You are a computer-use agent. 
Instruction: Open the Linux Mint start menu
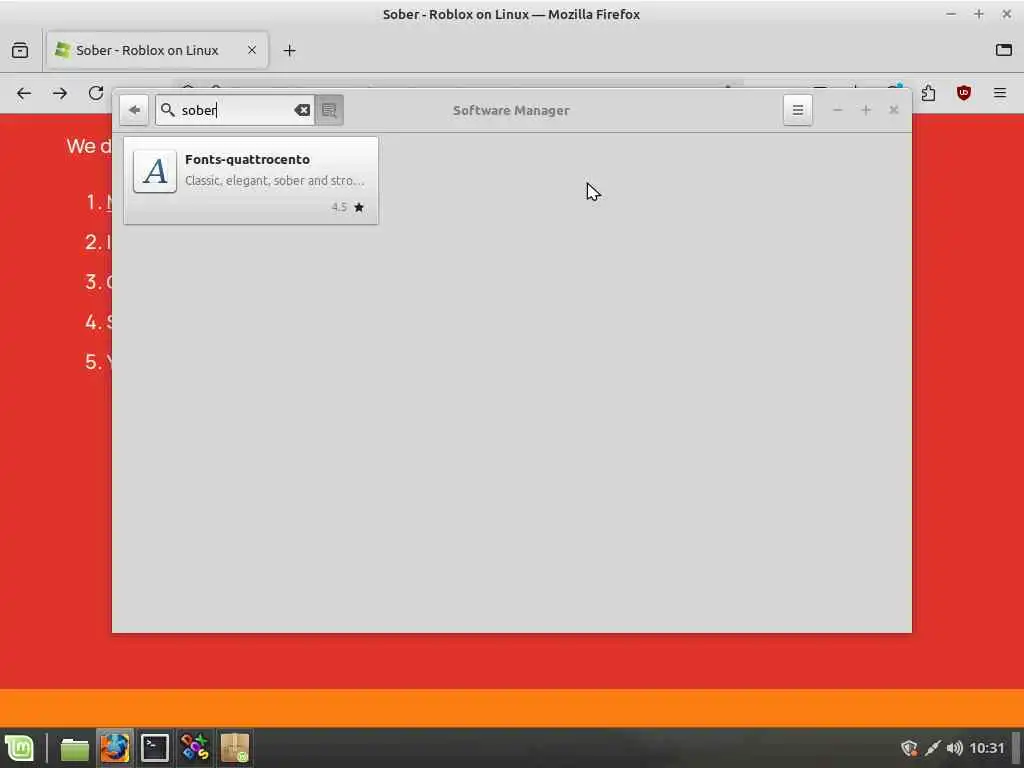tap(20, 748)
